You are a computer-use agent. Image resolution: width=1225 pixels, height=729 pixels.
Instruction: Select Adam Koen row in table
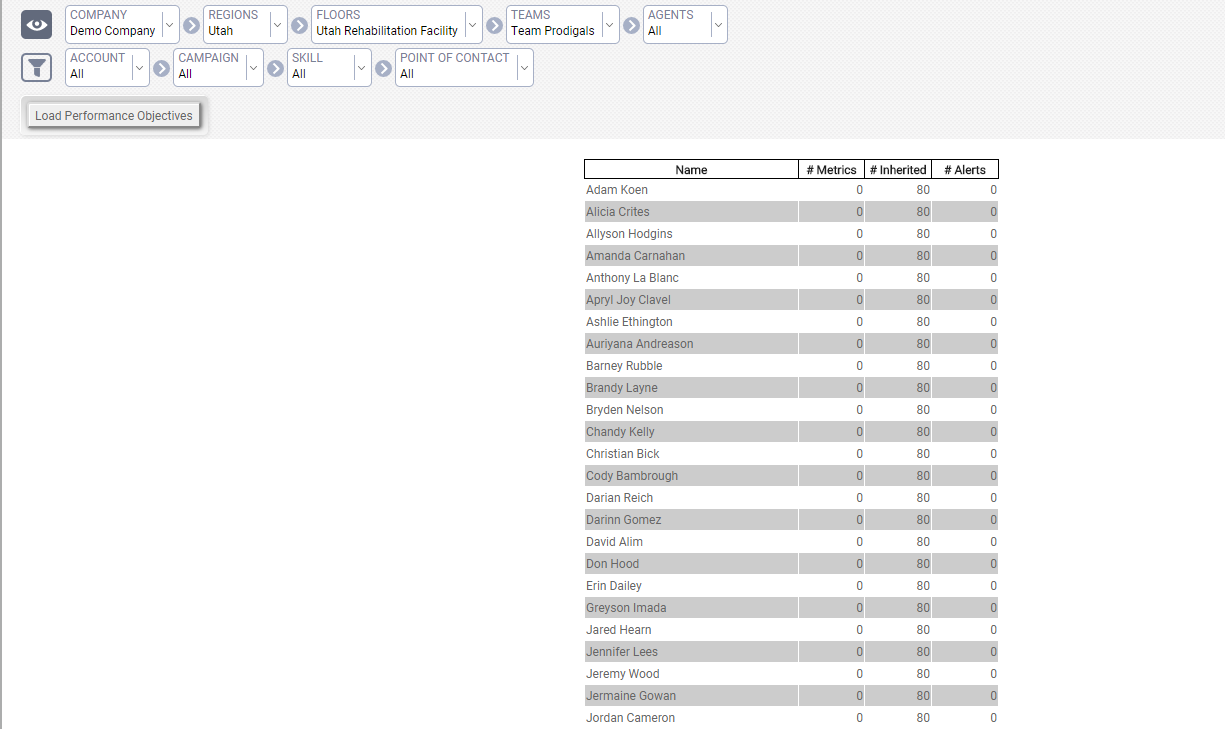[617, 190]
